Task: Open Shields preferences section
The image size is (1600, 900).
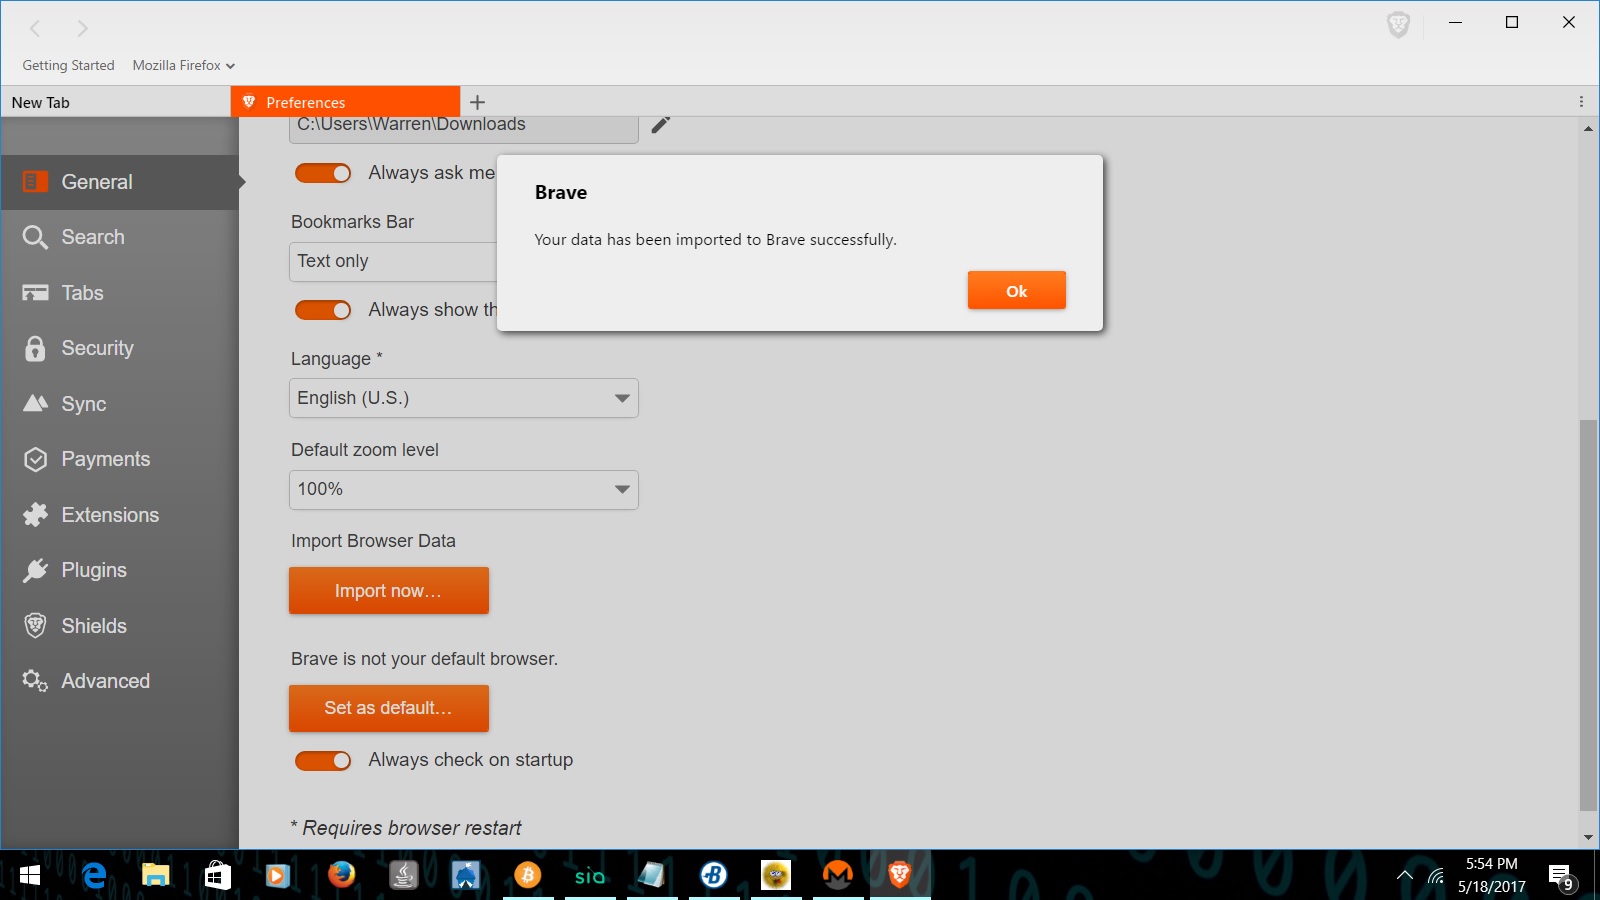Action: [x=120, y=626]
